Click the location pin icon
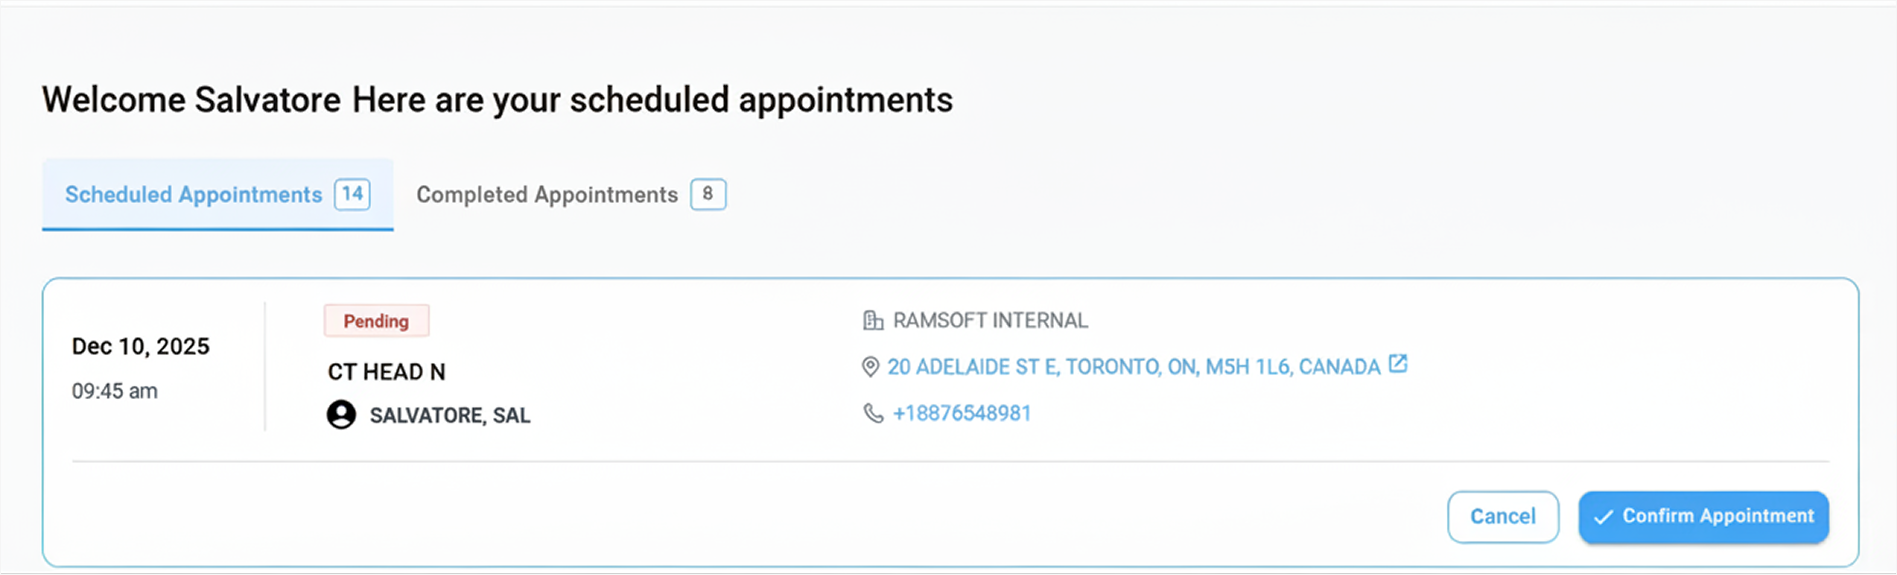The width and height of the screenshot is (1897, 575). [x=870, y=367]
